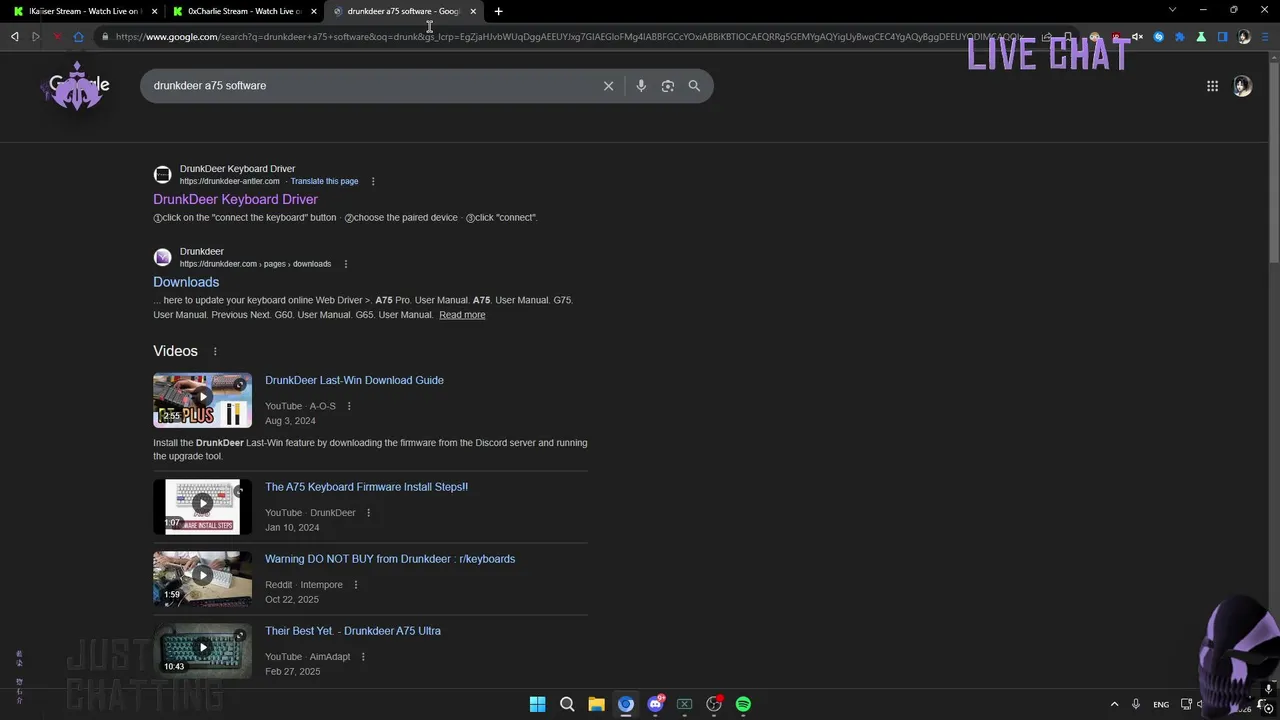Open Spotify from the taskbar

pyautogui.click(x=743, y=704)
